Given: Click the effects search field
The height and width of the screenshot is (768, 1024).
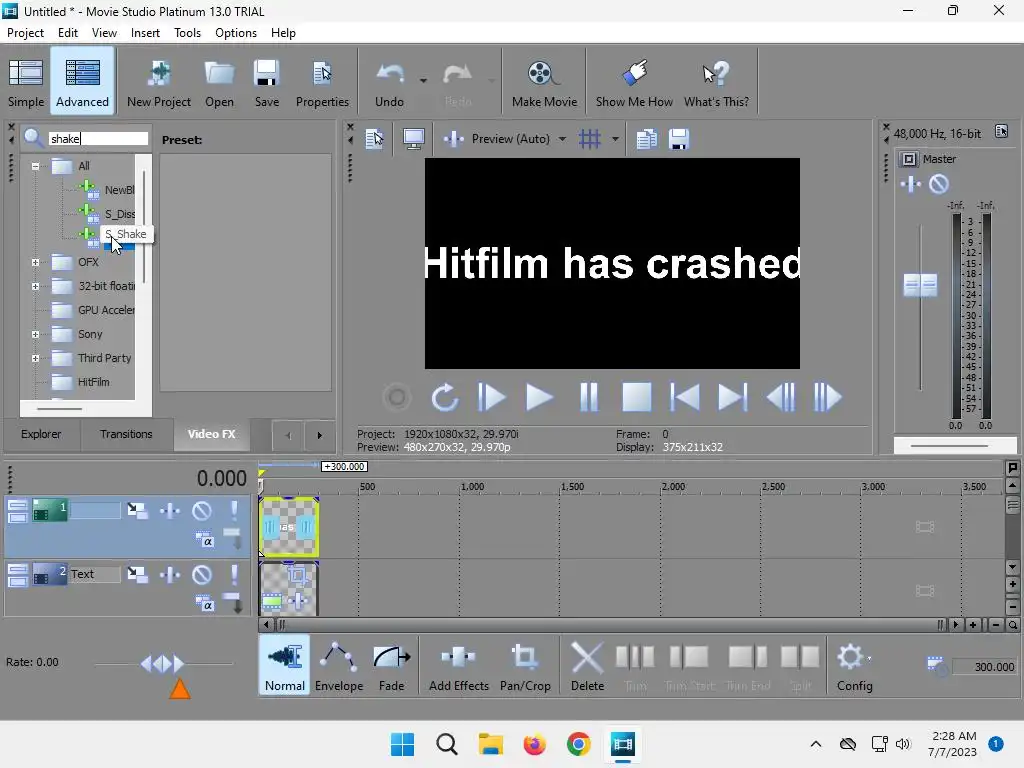Looking at the screenshot, I should [98, 138].
